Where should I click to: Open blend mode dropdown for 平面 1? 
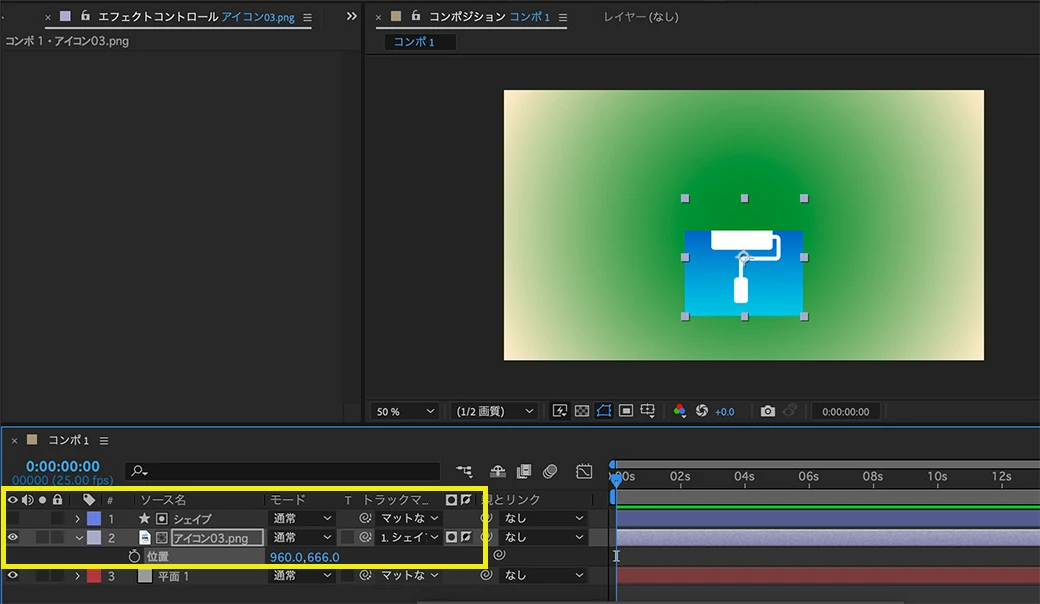[302, 575]
